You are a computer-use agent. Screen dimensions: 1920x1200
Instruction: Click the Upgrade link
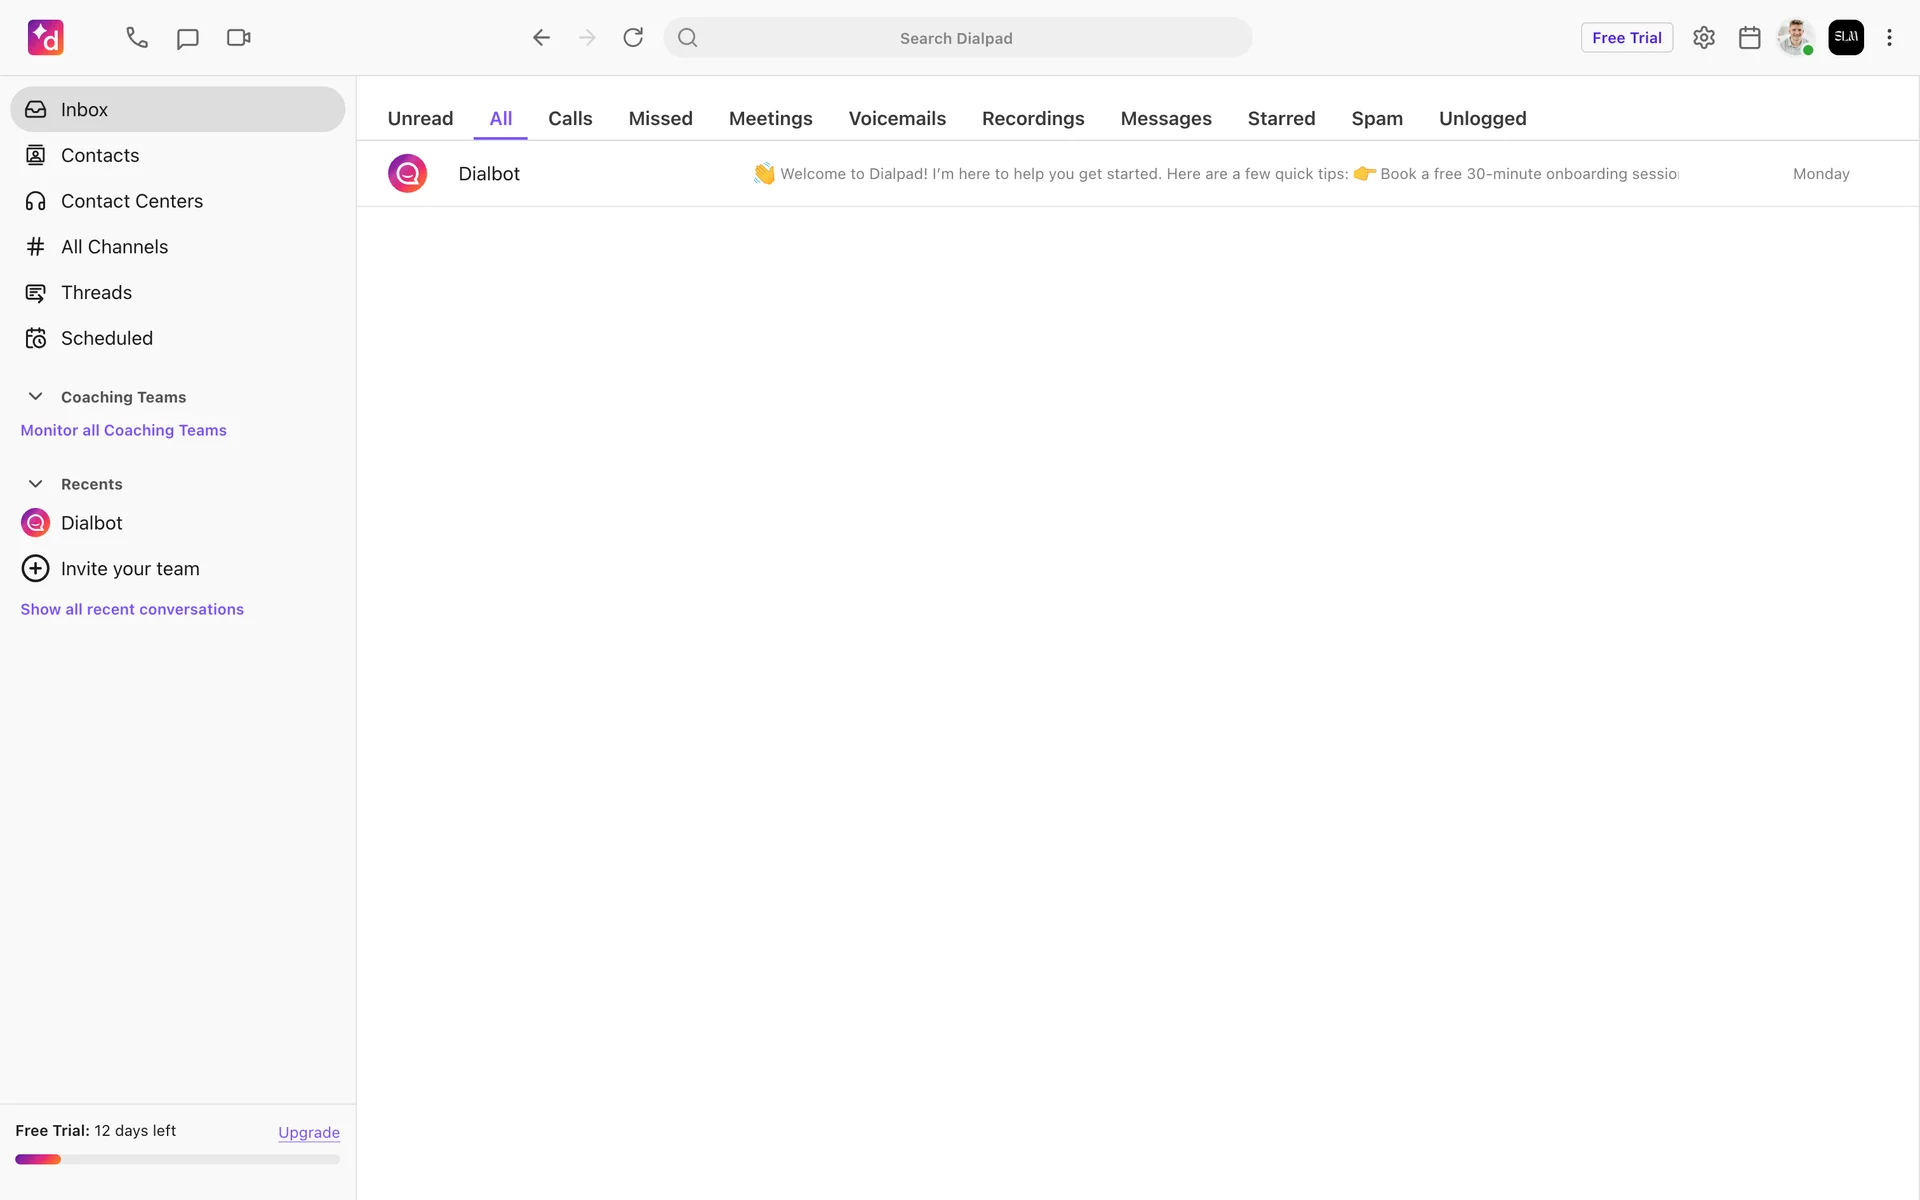pos(308,1132)
